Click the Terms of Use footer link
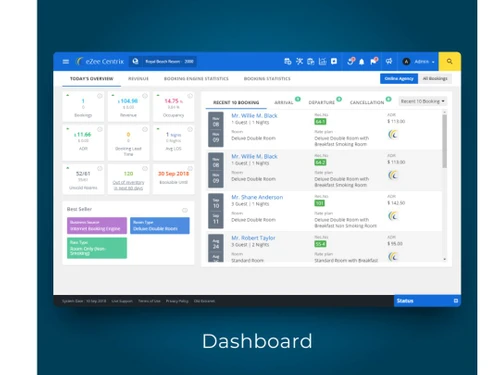Image resolution: width=500 pixels, height=375 pixels. [x=149, y=301]
